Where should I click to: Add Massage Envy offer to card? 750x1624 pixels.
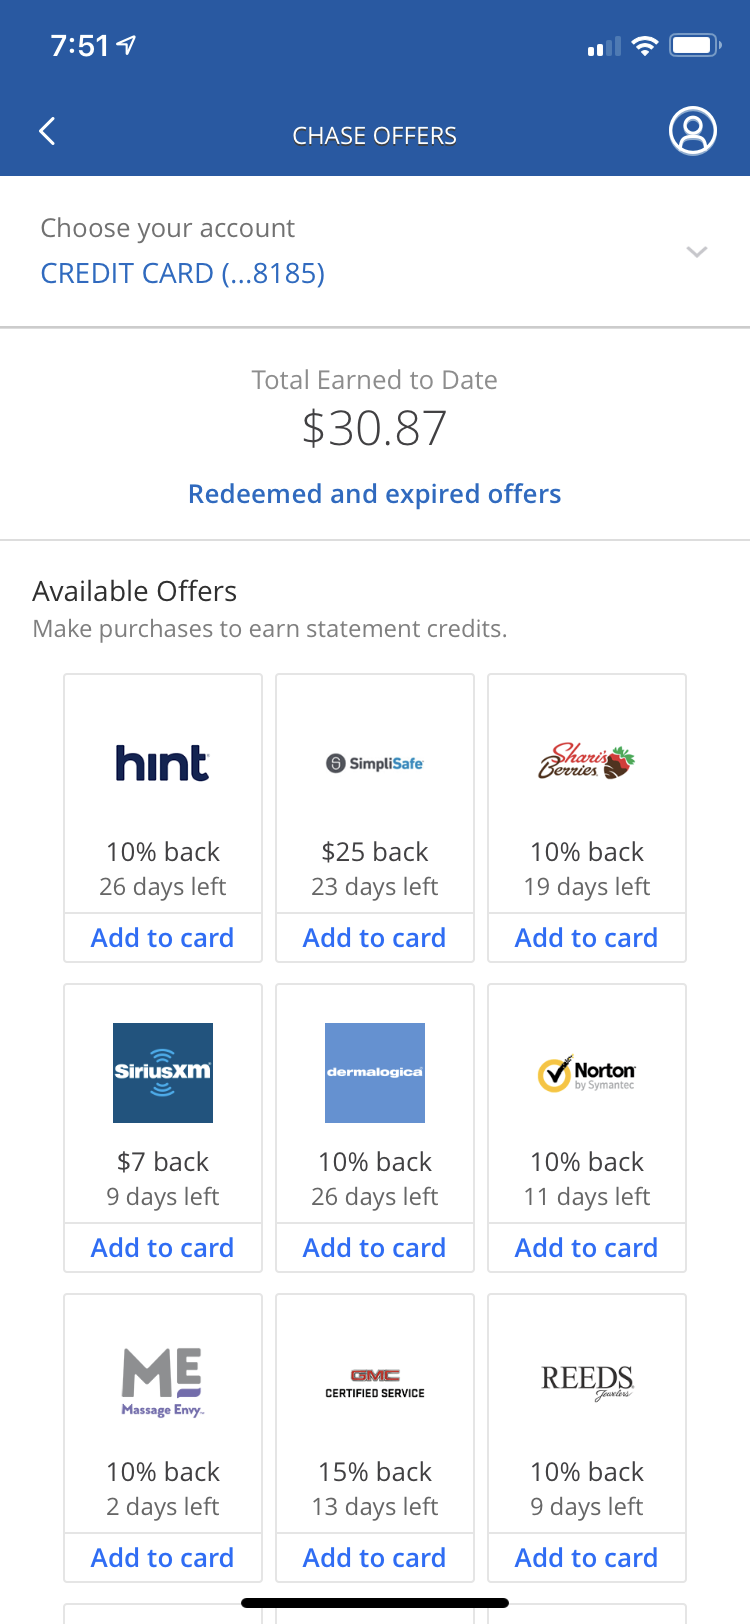click(x=163, y=1558)
